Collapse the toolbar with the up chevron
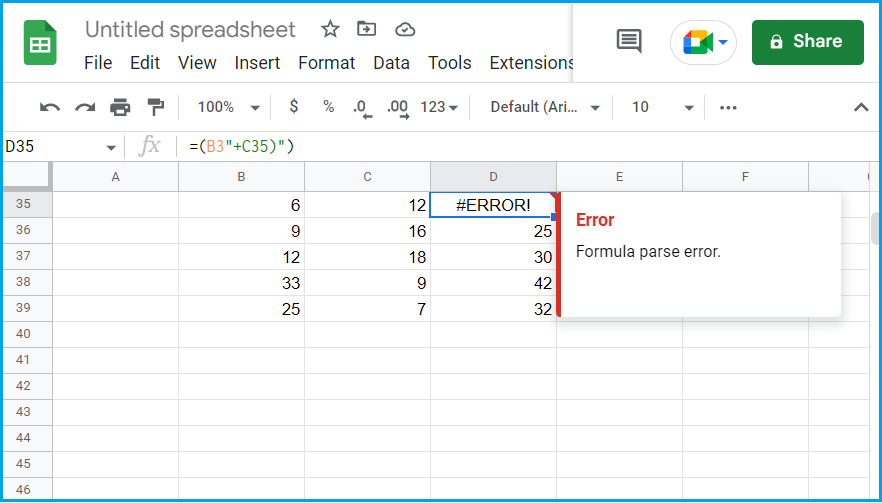This screenshot has width=882, height=503. (x=860, y=107)
